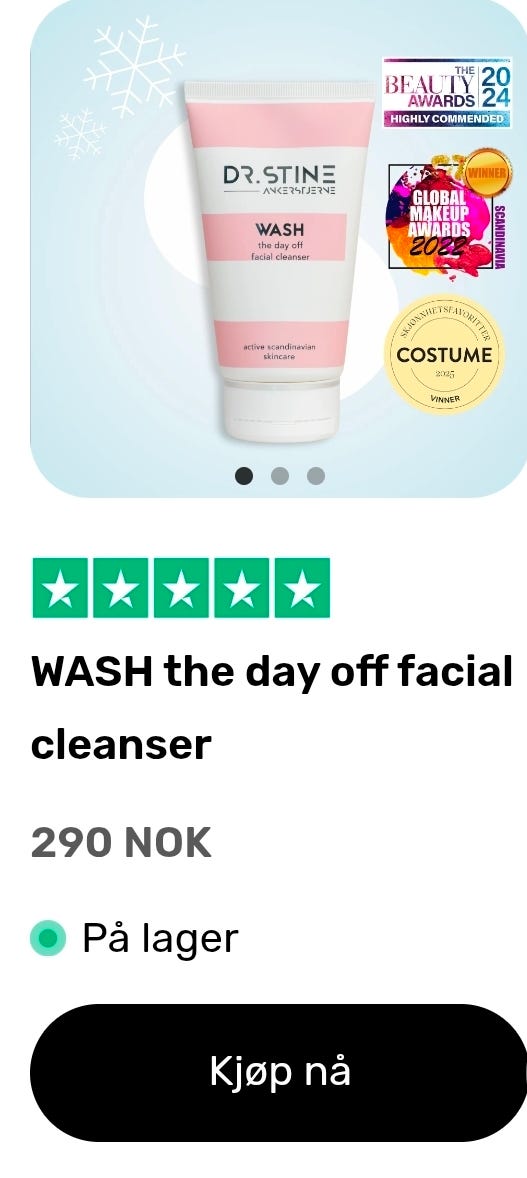Click the Kjøp nå buy button
This screenshot has width=527, height=1178.
tap(280, 1072)
